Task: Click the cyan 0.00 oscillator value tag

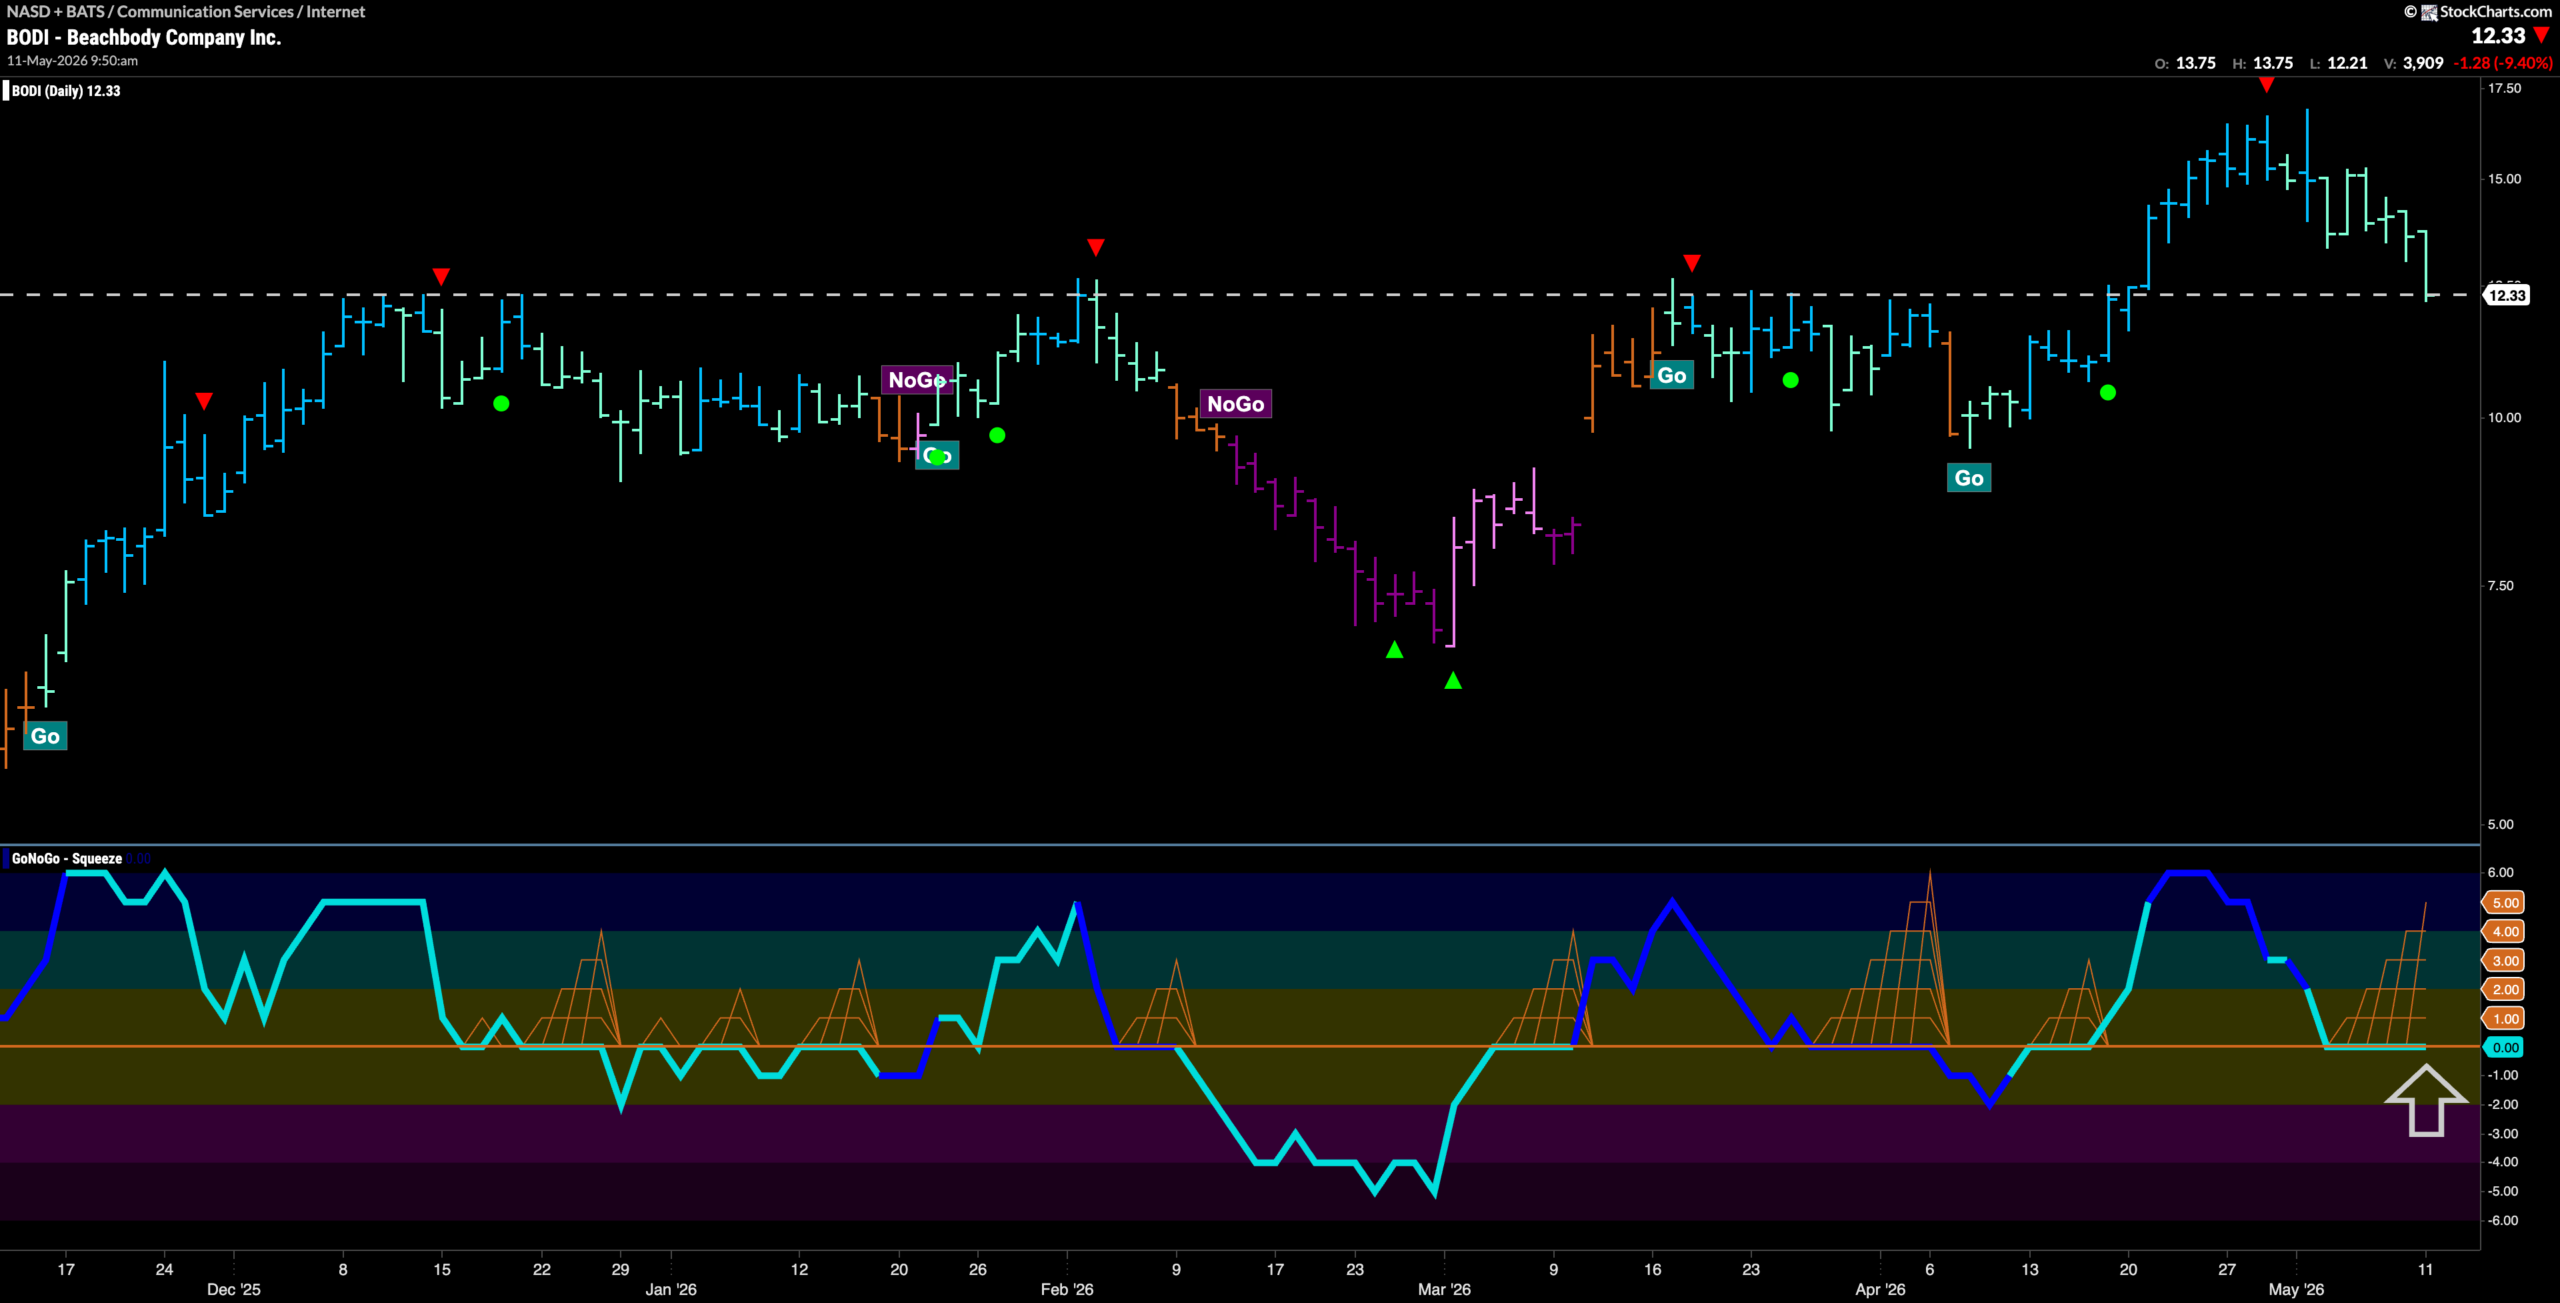Action: (2505, 1048)
